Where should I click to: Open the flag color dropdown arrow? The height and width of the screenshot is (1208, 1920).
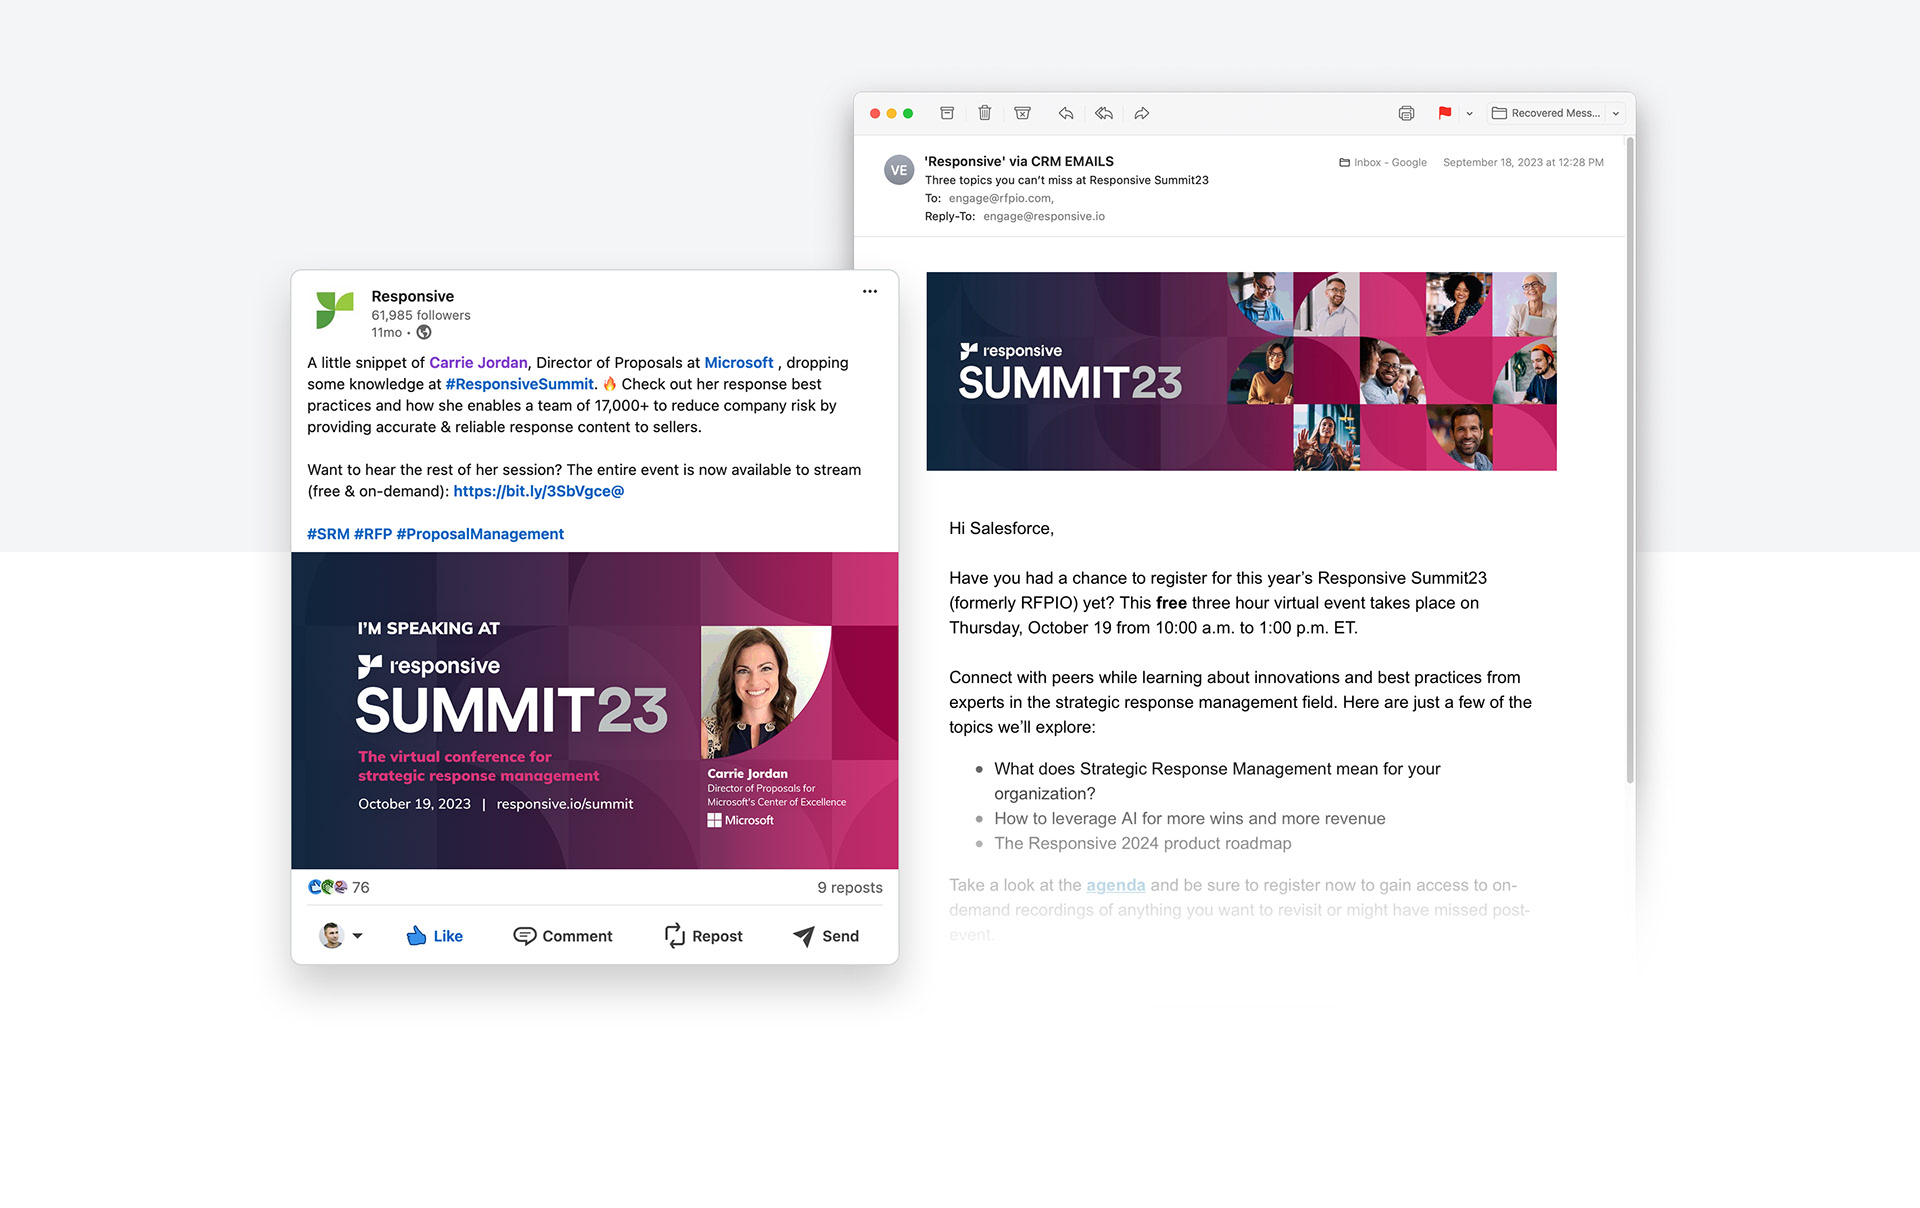pyautogui.click(x=1469, y=114)
